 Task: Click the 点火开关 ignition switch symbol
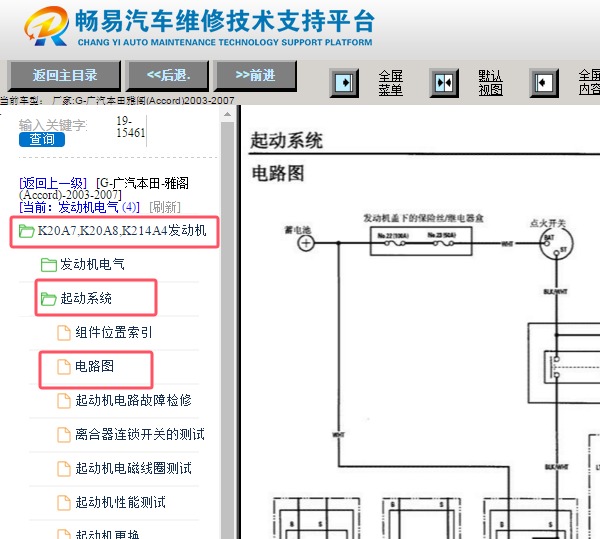pyautogui.click(x=556, y=243)
